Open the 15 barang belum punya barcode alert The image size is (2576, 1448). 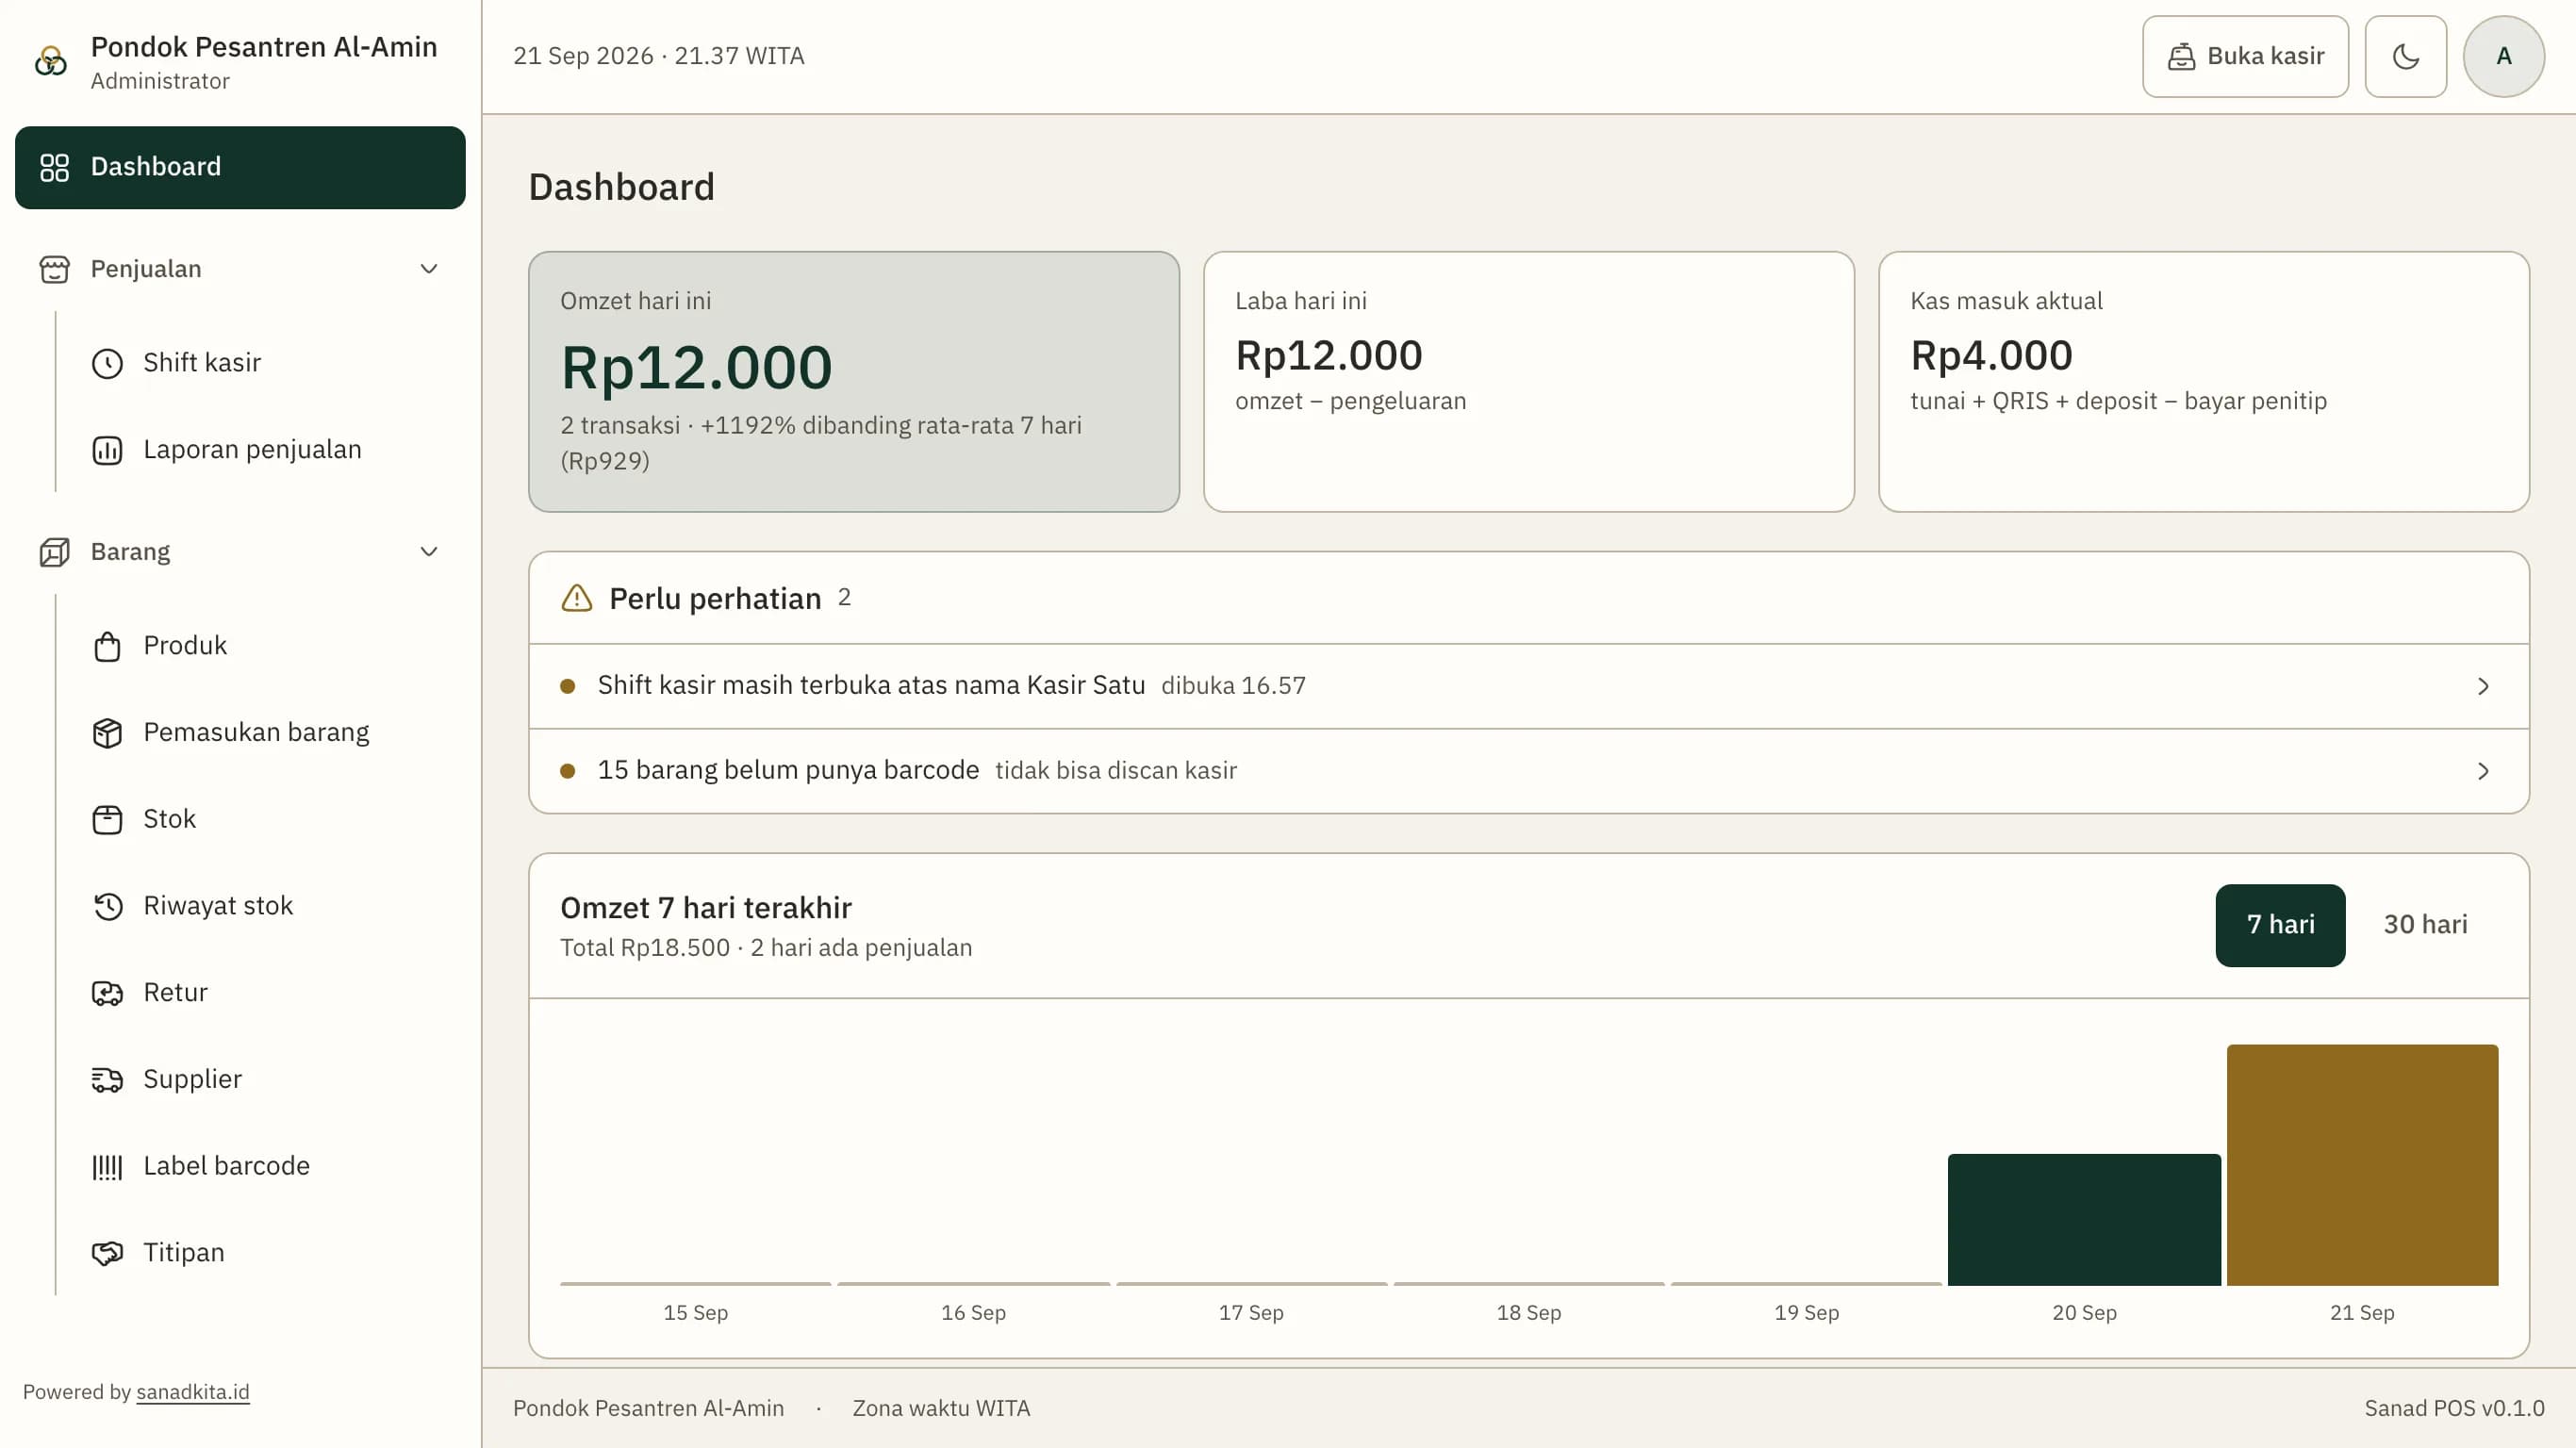point(1529,771)
